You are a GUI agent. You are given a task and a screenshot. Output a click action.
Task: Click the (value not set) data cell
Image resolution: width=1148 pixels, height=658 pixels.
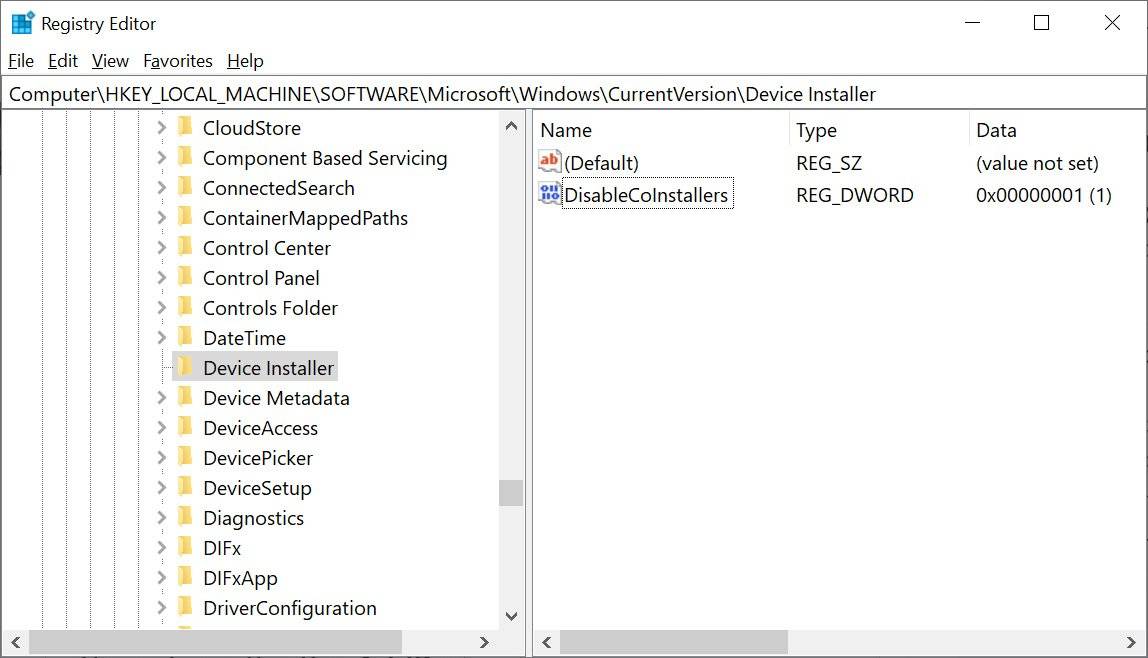[x=1037, y=162]
